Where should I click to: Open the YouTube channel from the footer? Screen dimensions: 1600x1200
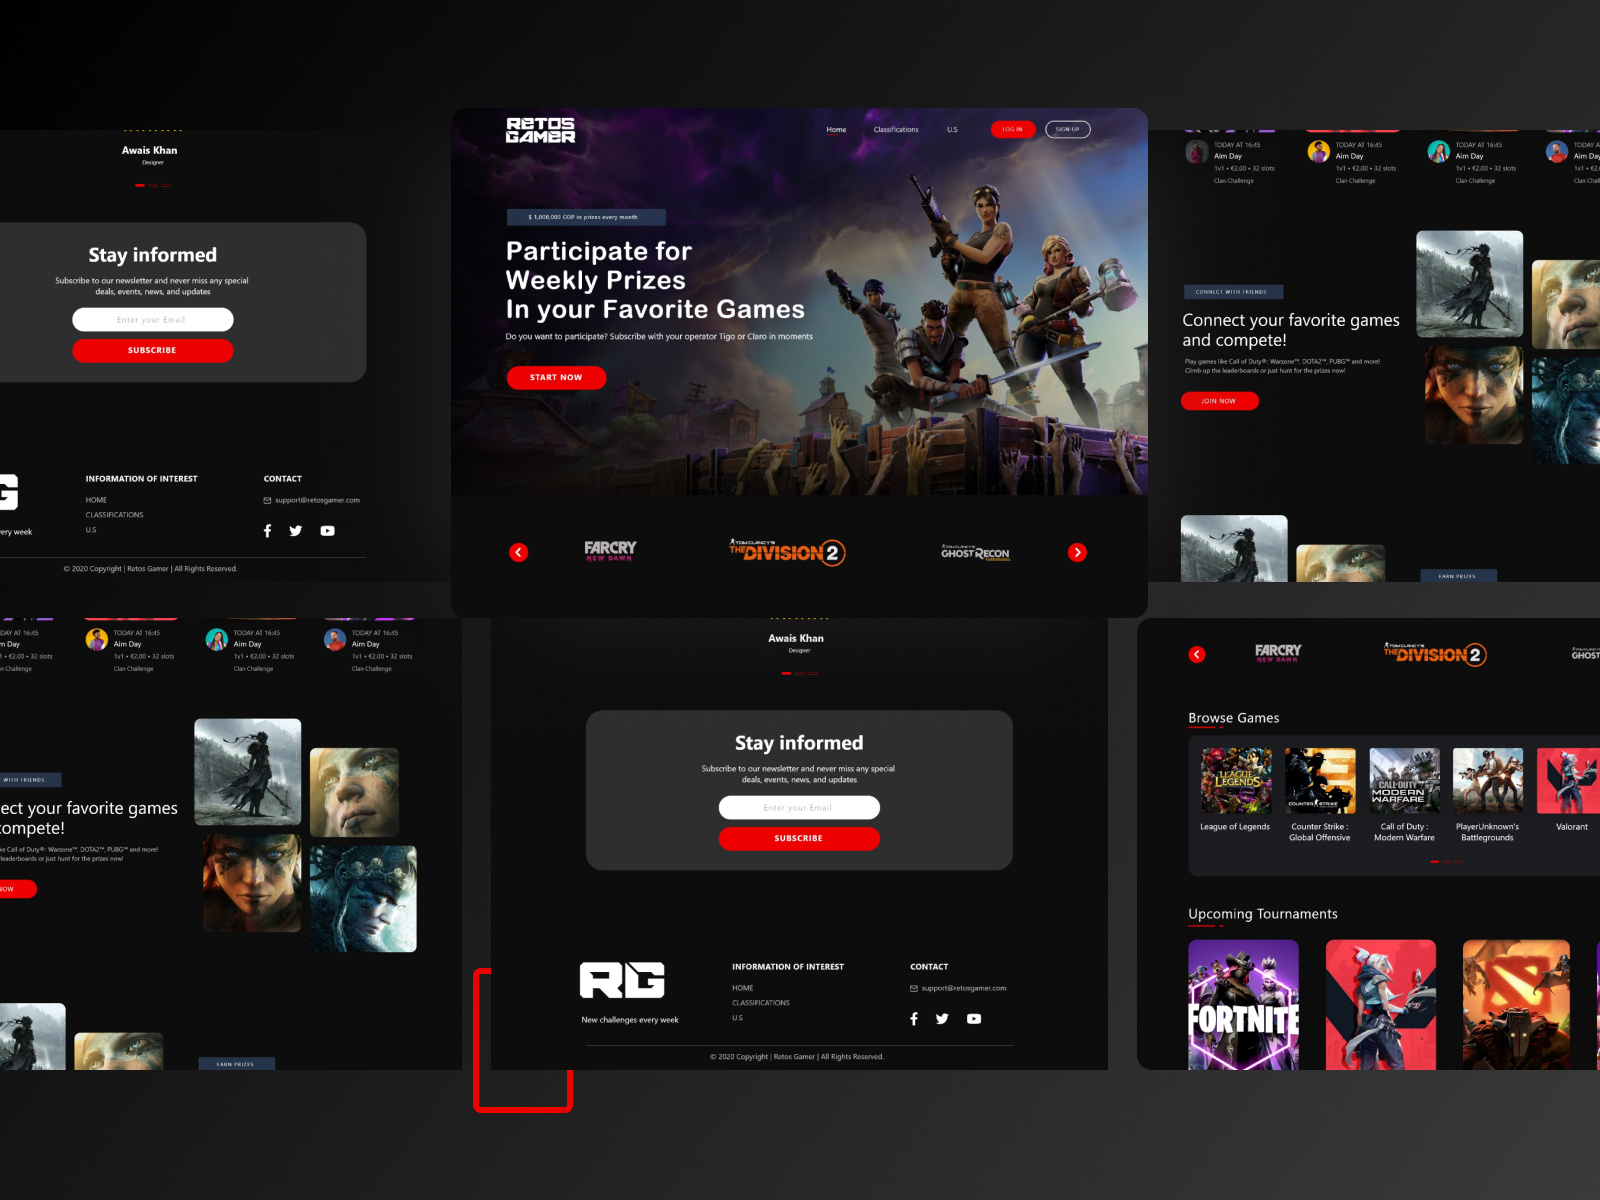point(973,1019)
